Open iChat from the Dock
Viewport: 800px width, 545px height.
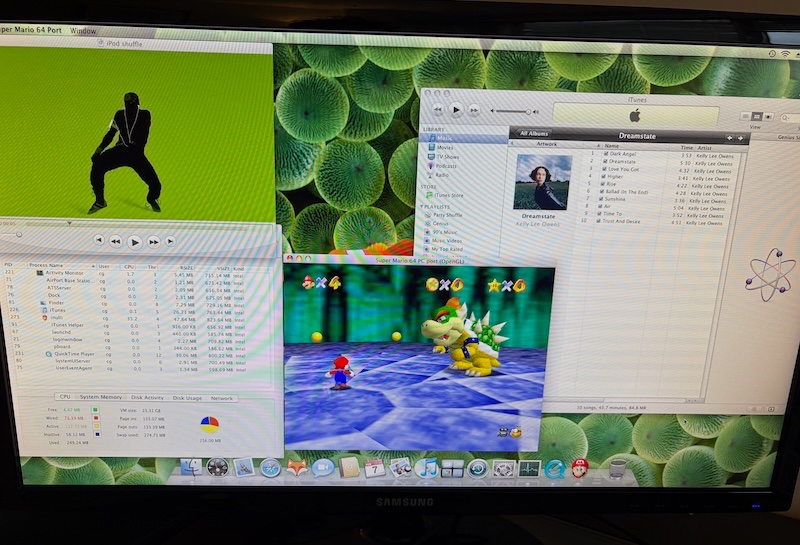pyautogui.click(x=323, y=467)
